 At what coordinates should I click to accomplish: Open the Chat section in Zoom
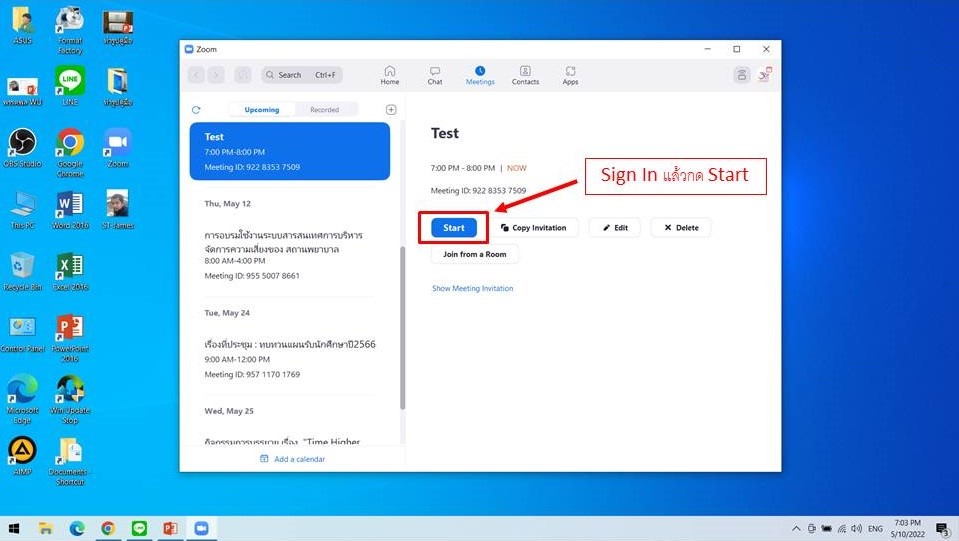pos(435,75)
